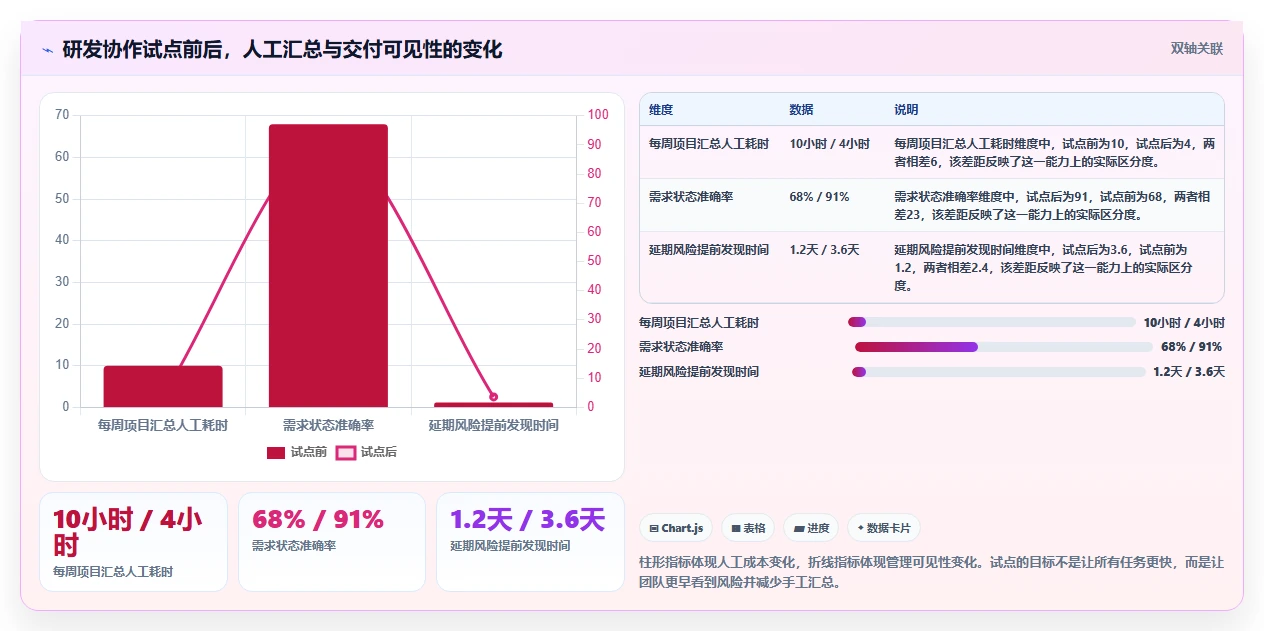Click the lightning icon beside the dashboard title

tap(47, 50)
